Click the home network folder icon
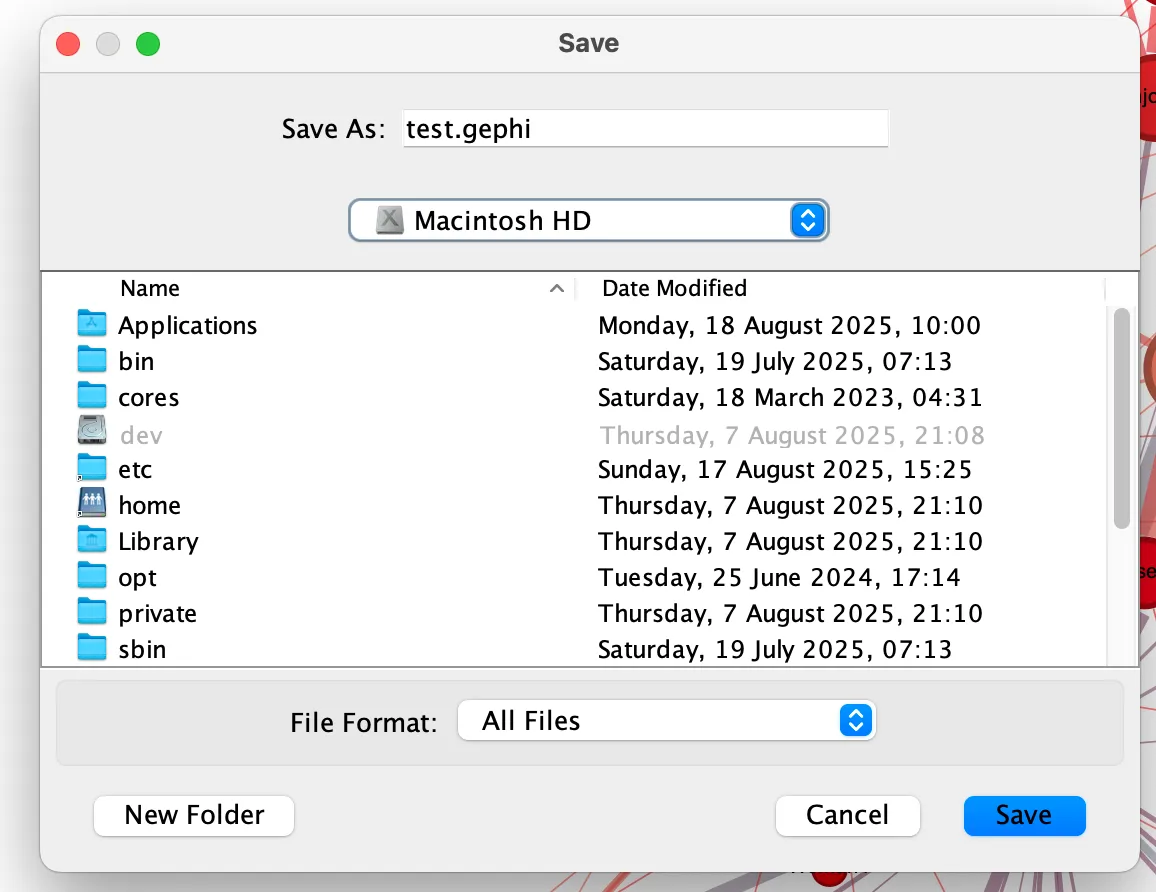 tap(92, 505)
